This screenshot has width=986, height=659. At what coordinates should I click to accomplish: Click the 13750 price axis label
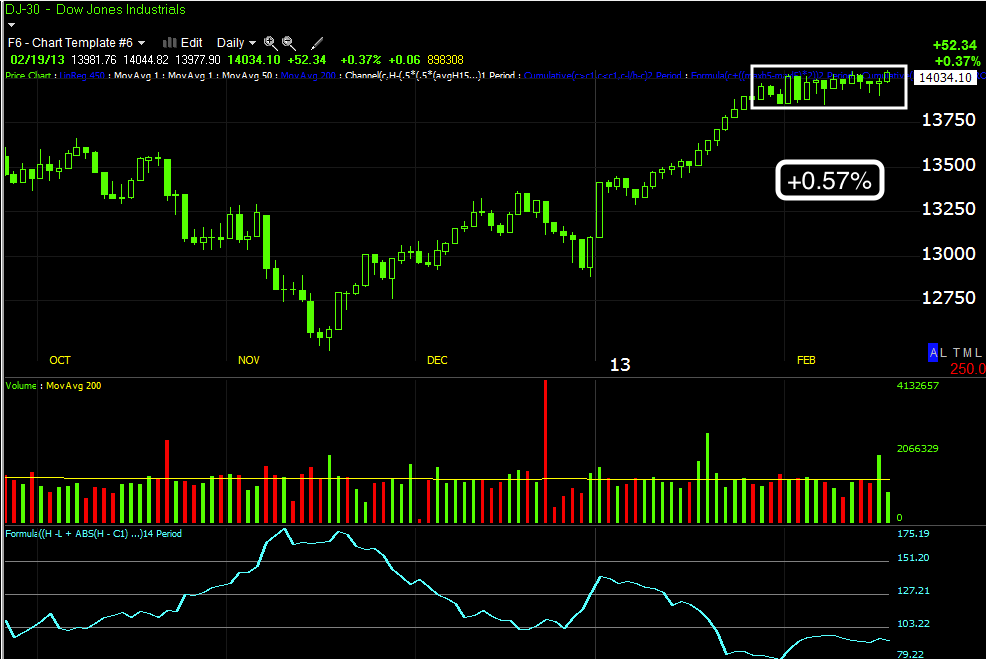[x=948, y=120]
